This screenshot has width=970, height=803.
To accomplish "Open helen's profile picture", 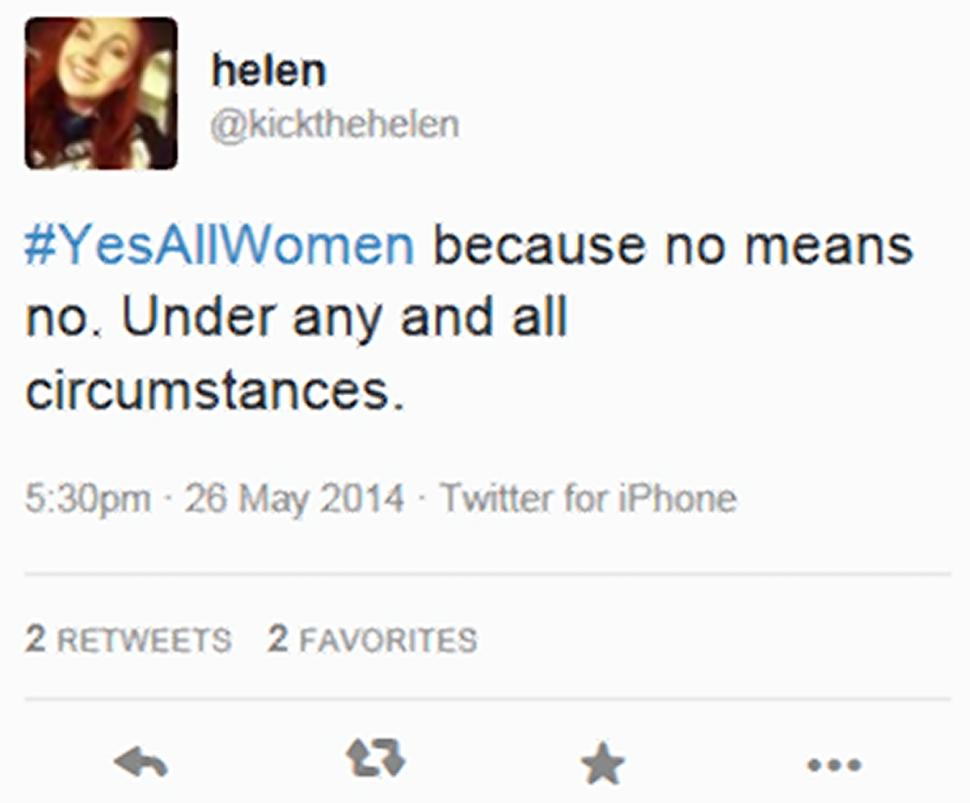I will (101, 93).
